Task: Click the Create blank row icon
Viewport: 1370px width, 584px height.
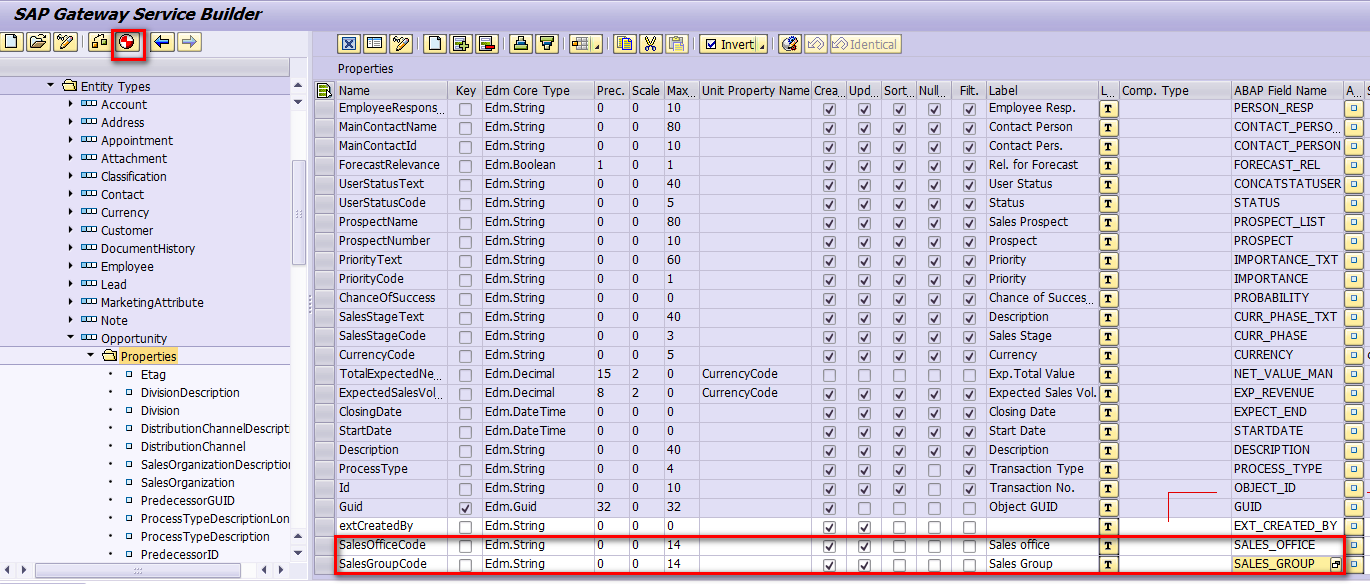Action: tap(435, 44)
